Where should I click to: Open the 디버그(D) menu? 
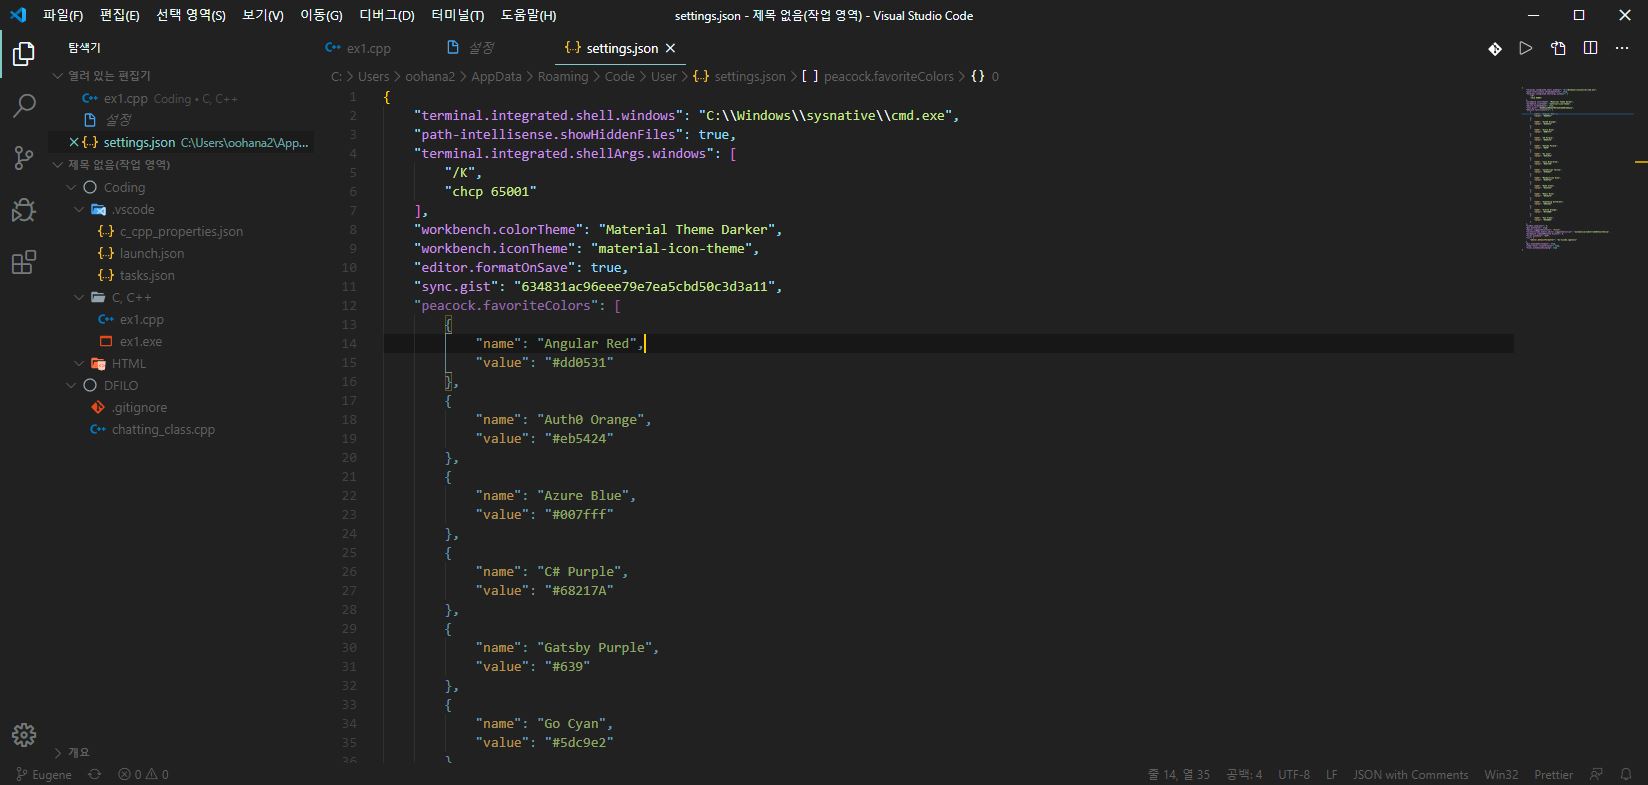387,15
